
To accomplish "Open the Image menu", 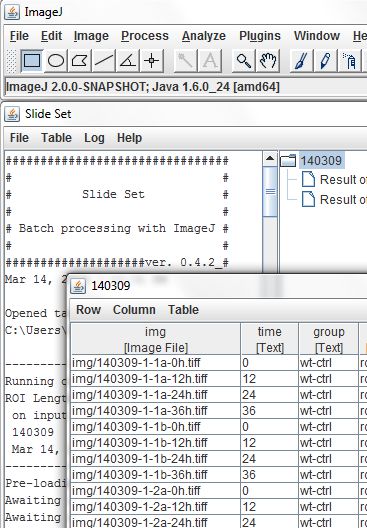I will (x=91, y=36).
